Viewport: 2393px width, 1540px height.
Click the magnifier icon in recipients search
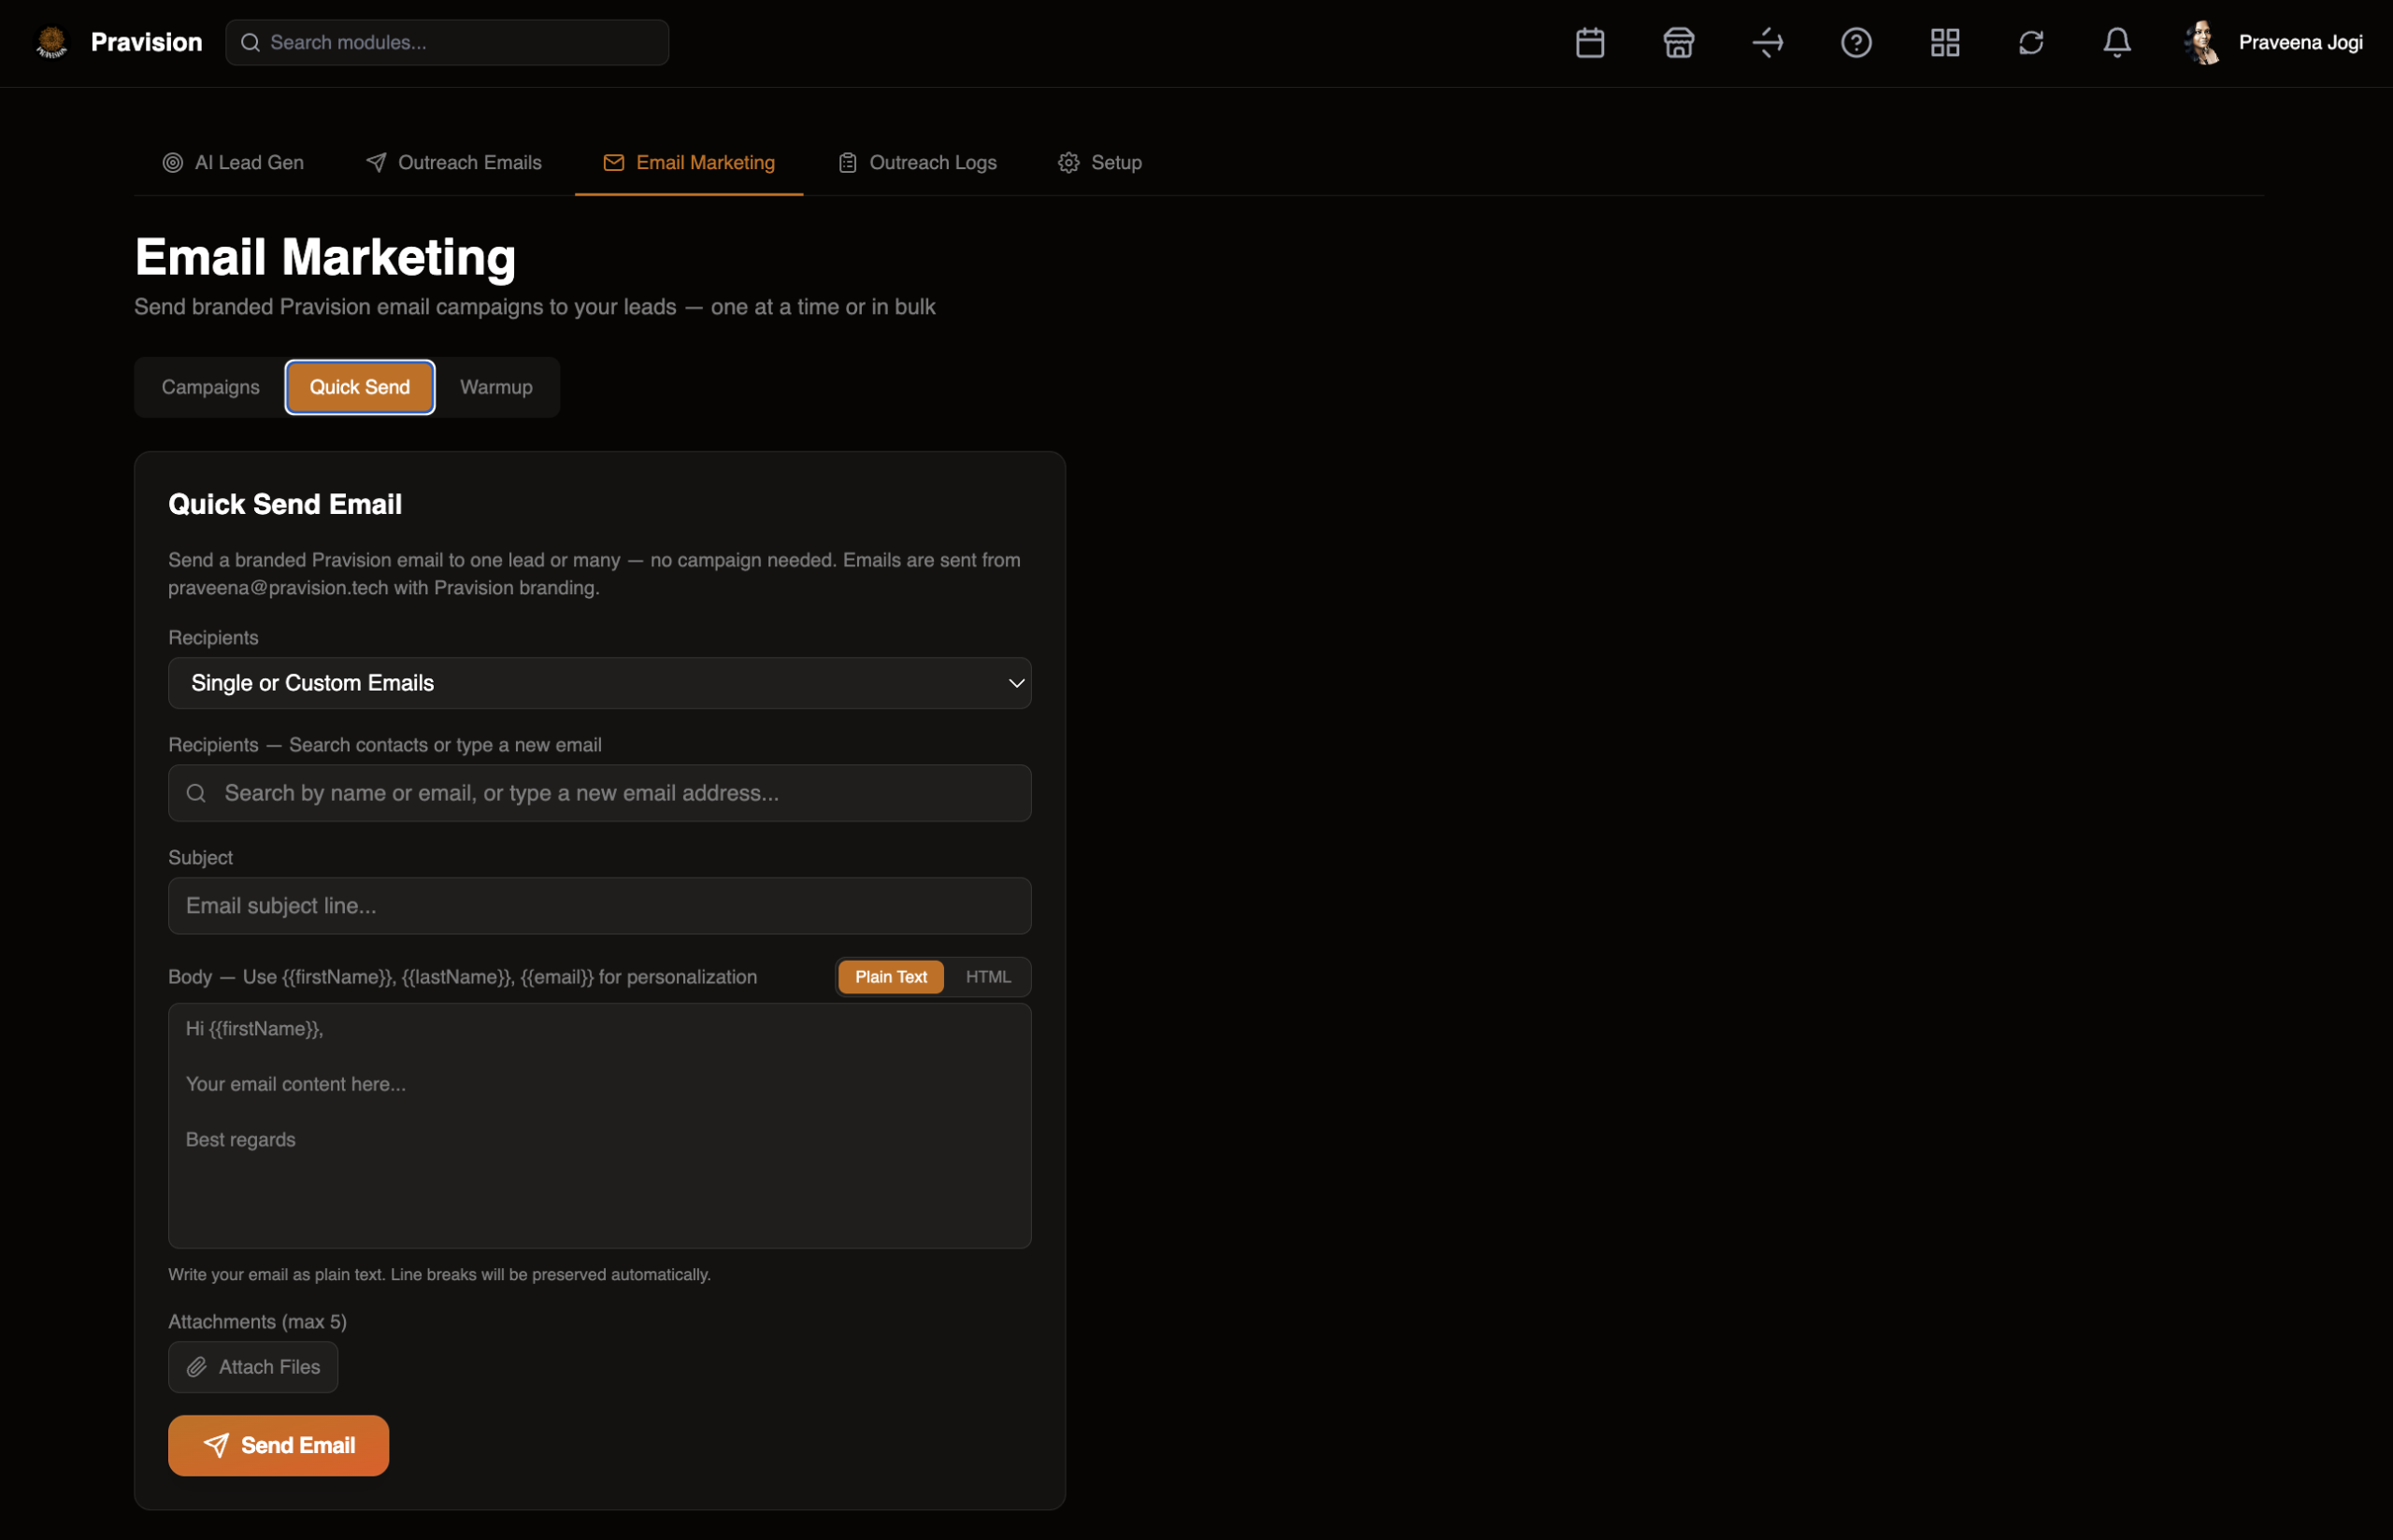tap(196, 793)
